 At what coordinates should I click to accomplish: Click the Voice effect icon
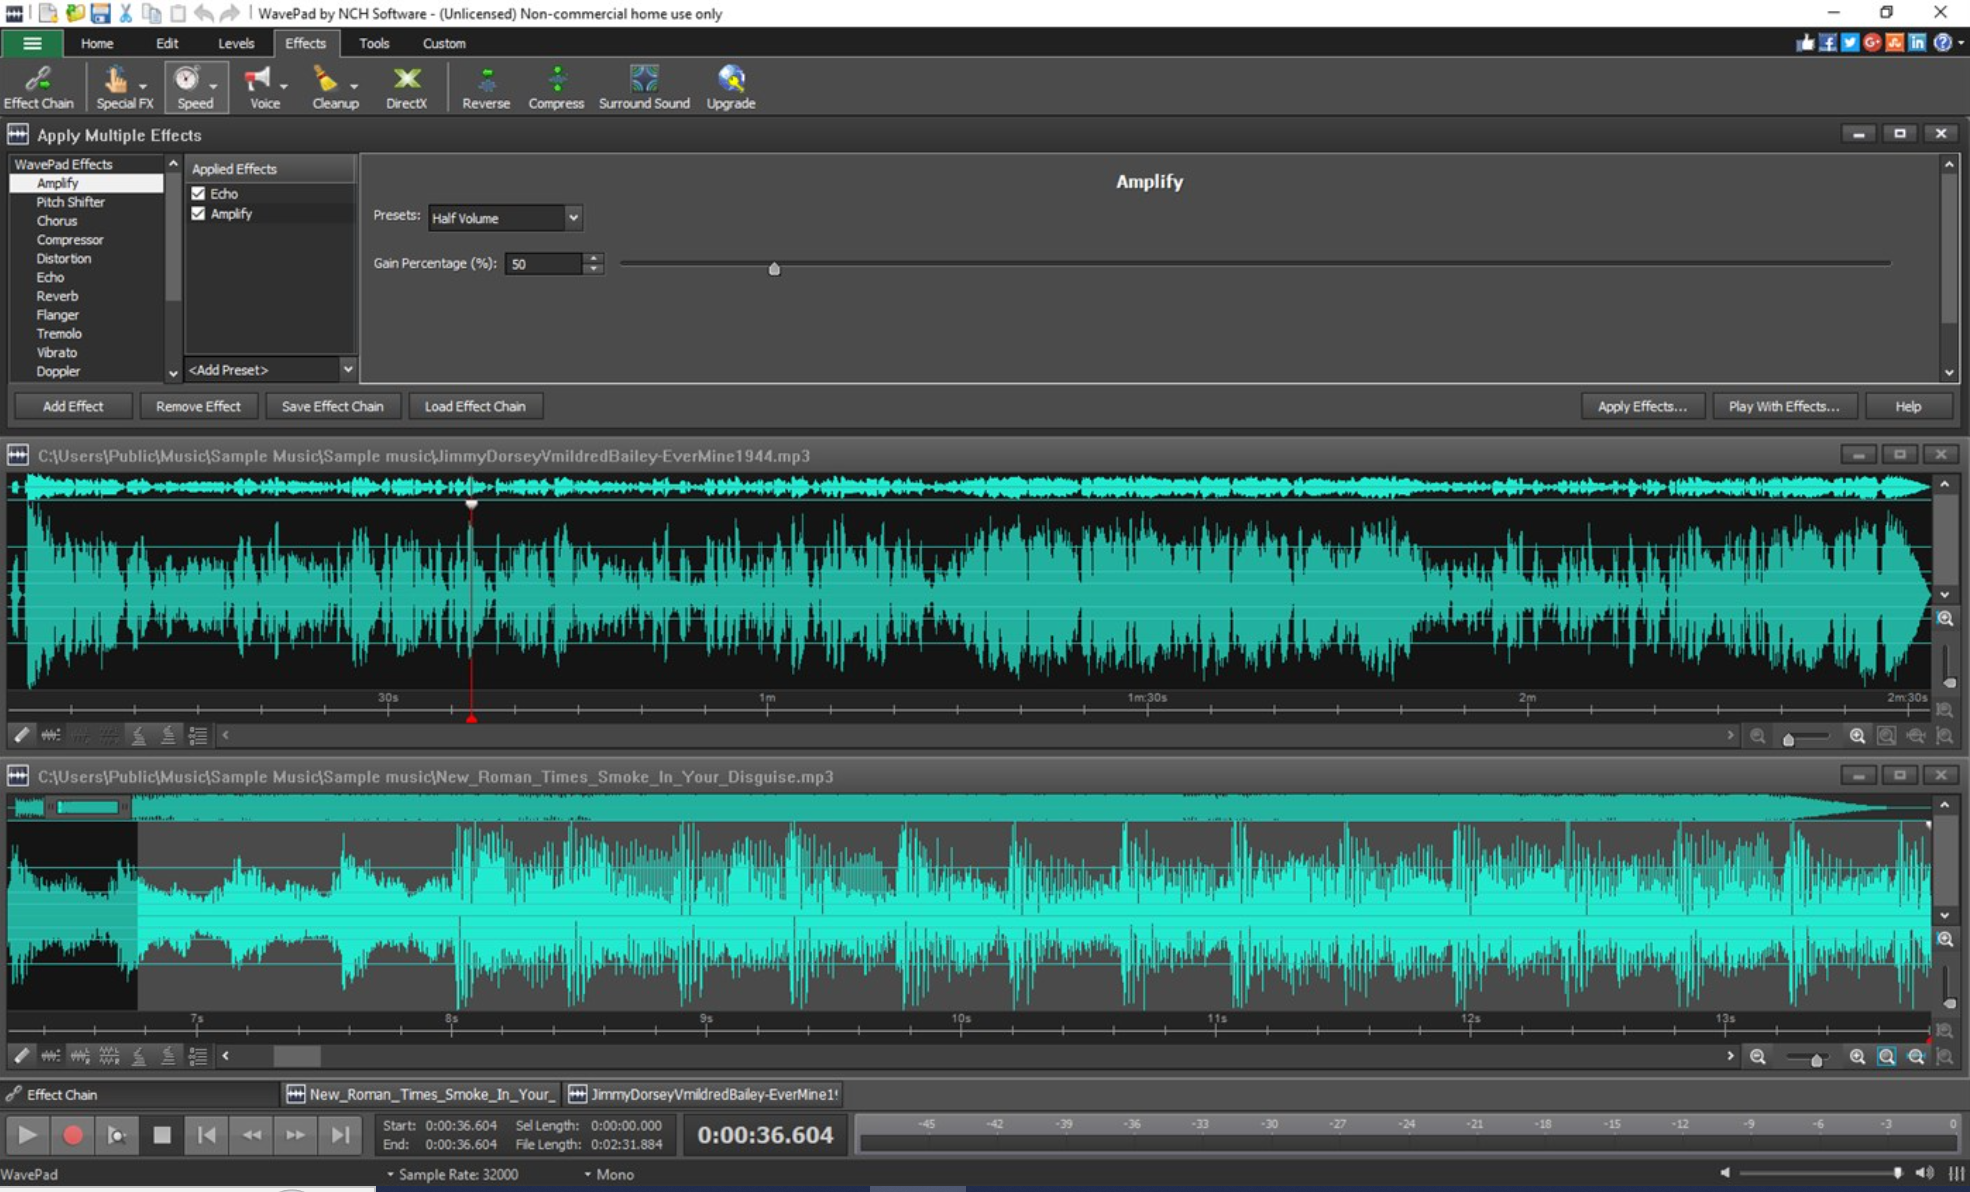261,86
